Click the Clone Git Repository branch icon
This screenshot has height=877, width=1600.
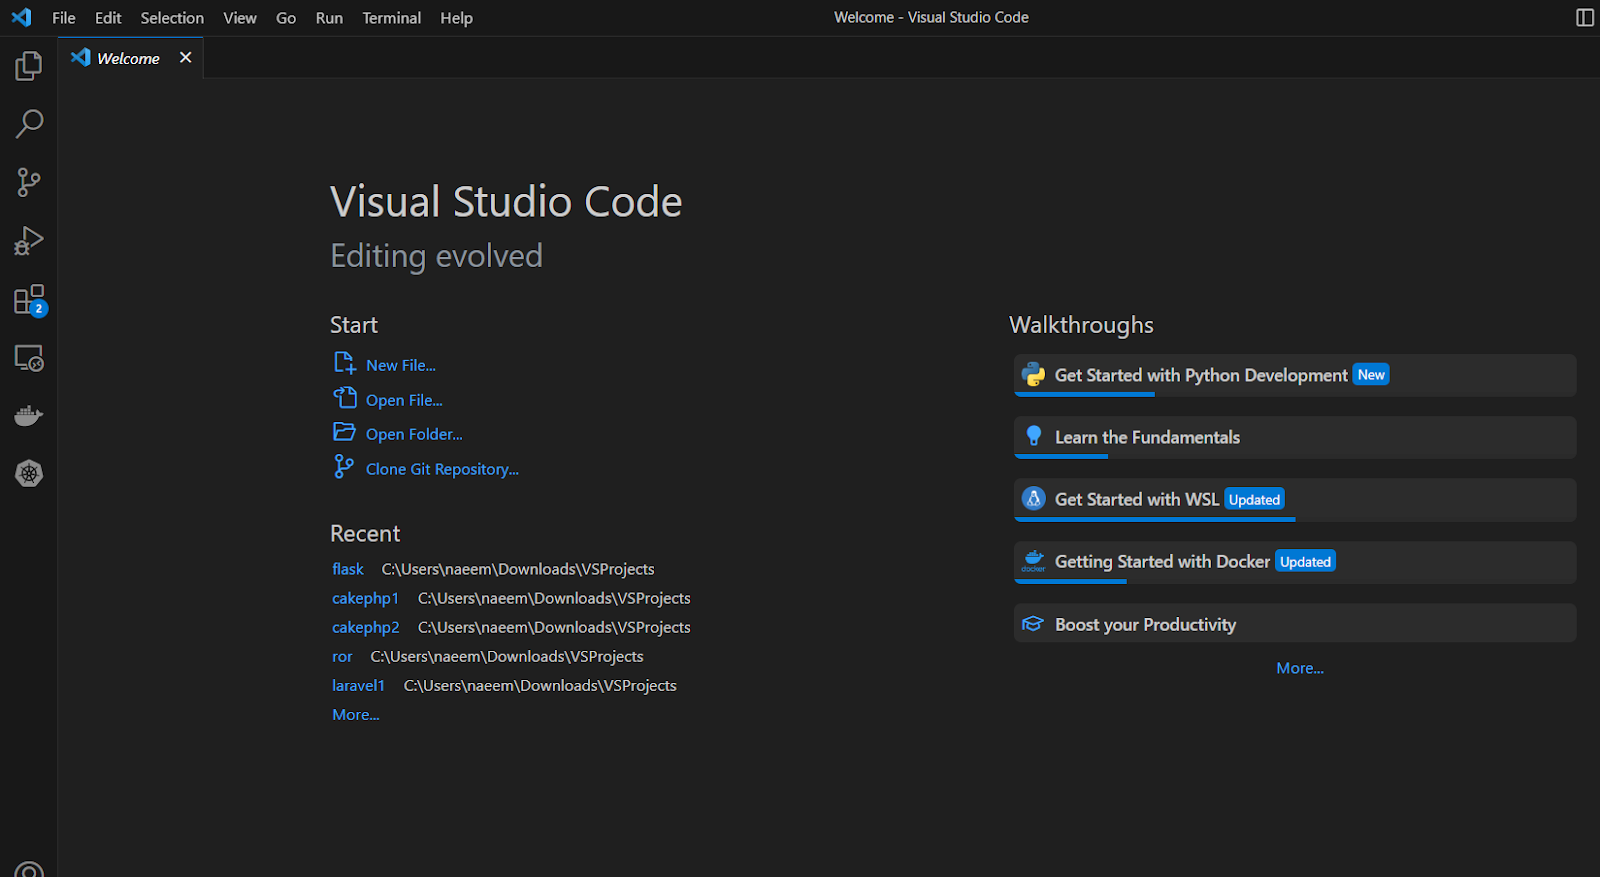click(x=343, y=466)
